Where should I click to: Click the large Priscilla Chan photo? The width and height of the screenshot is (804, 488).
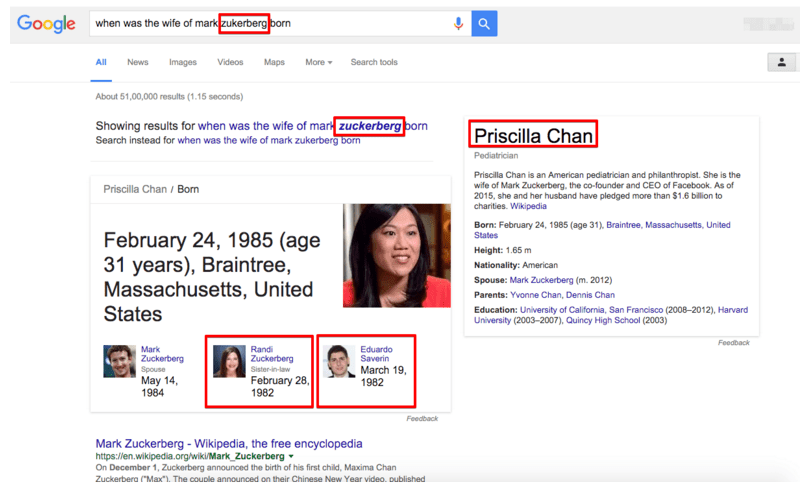pos(397,256)
